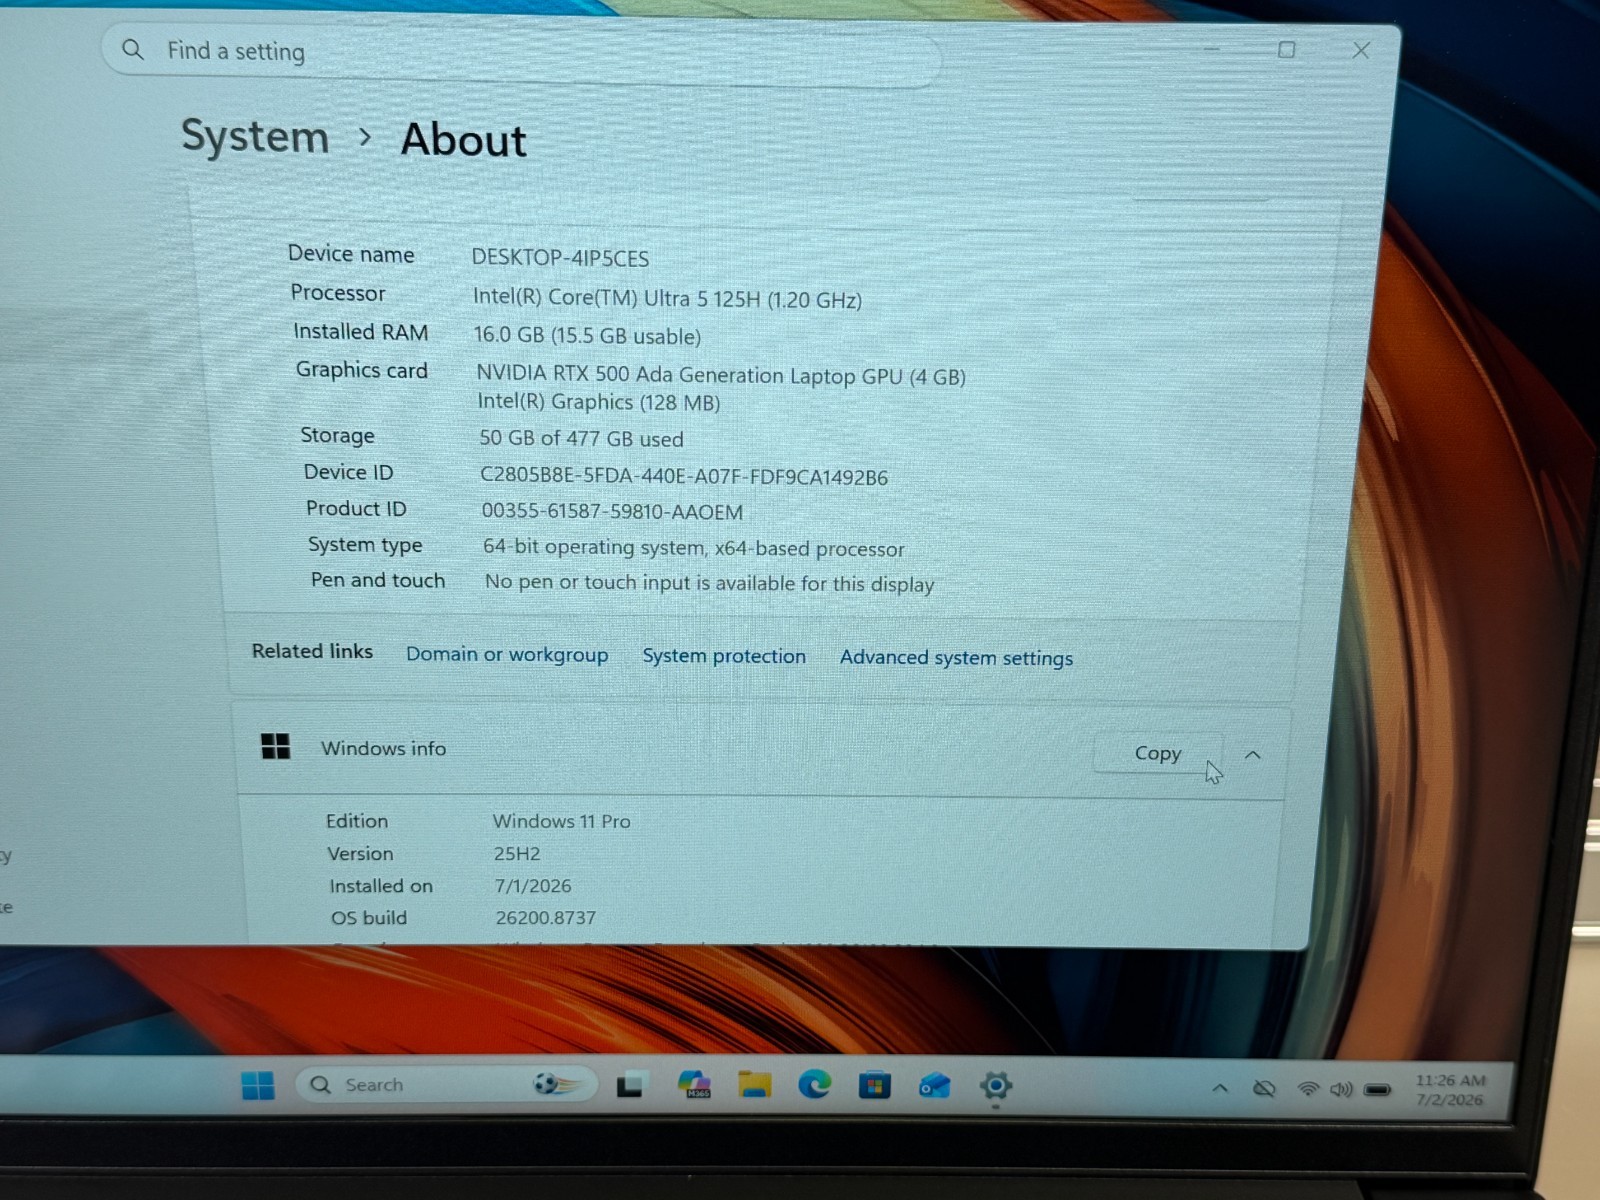Click the Device name label
This screenshot has height=1200, width=1600.
[351, 254]
